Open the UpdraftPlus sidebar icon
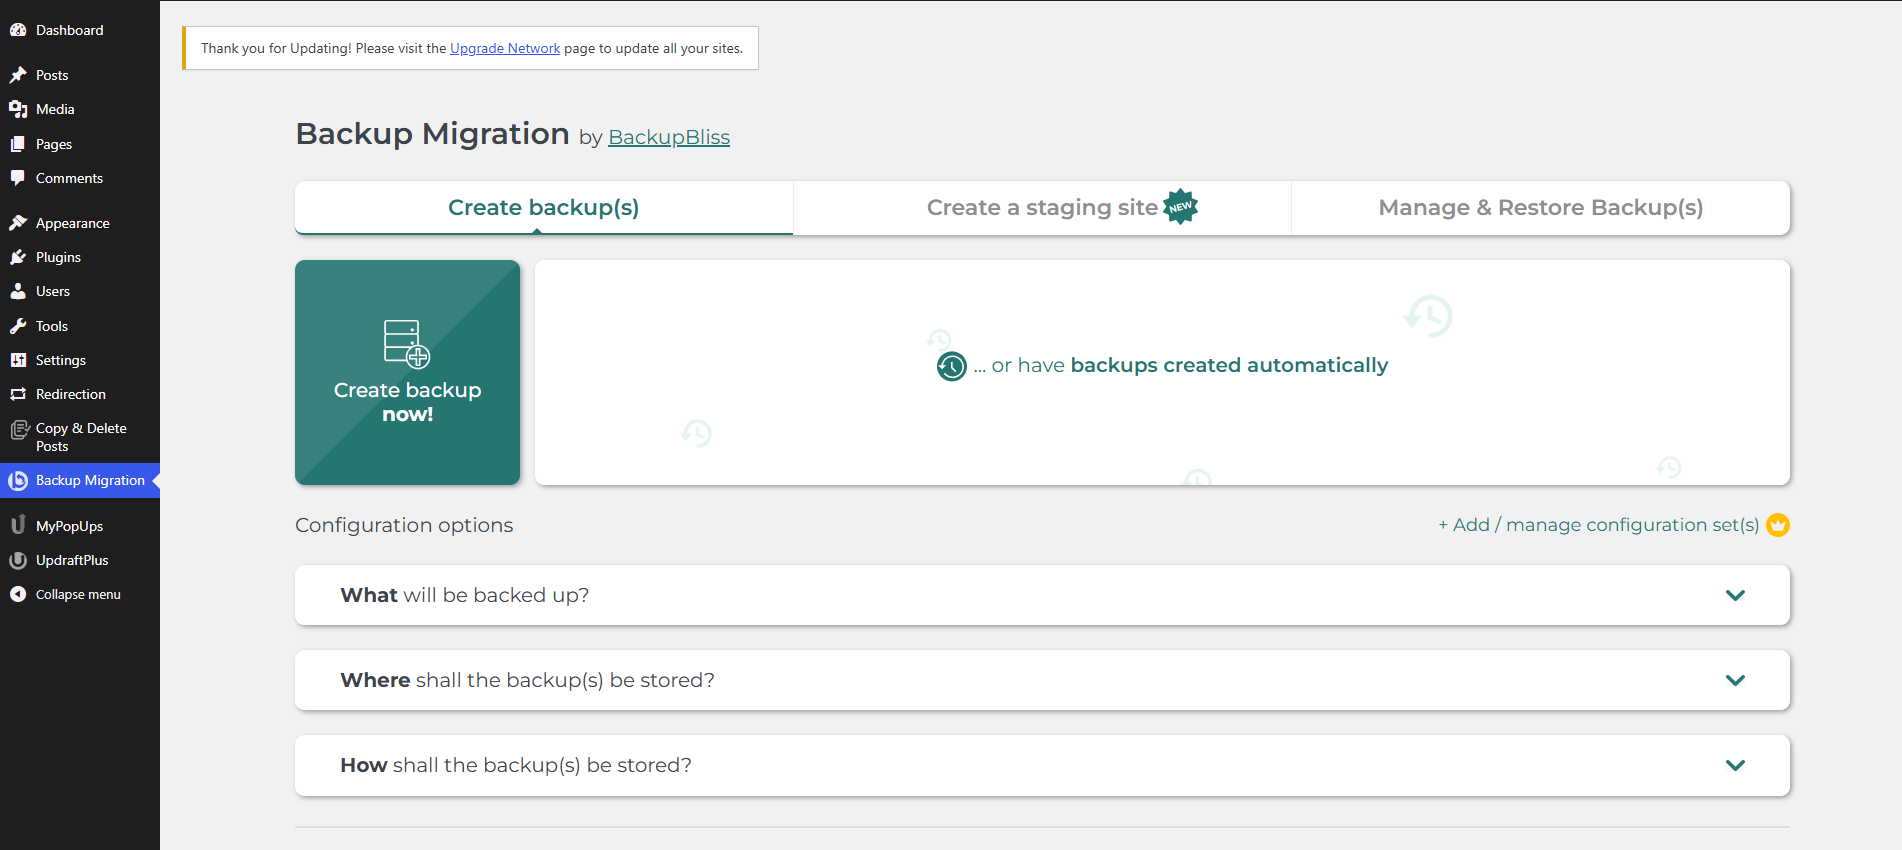This screenshot has height=850, width=1902. [x=18, y=560]
